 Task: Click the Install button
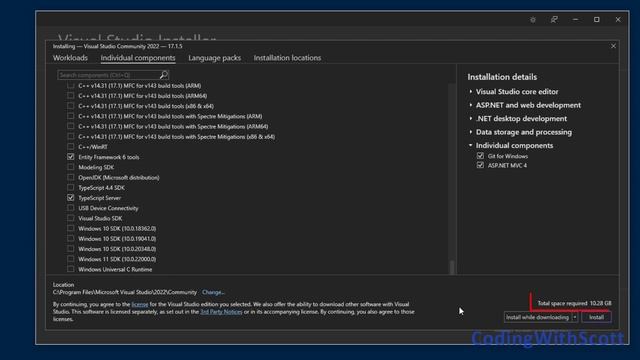[596, 317]
